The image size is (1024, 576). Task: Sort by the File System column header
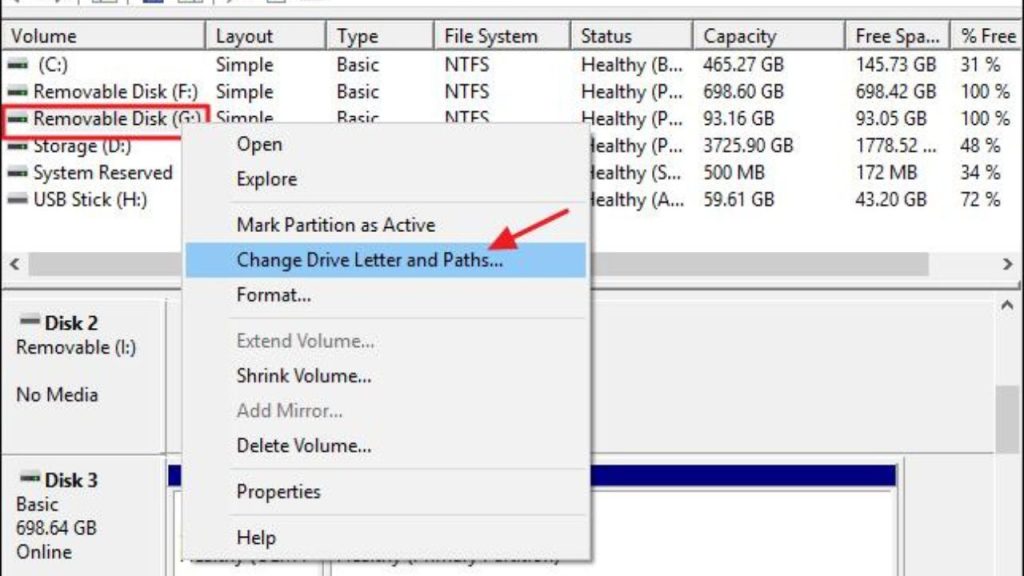pyautogui.click(x=502, y=36)
